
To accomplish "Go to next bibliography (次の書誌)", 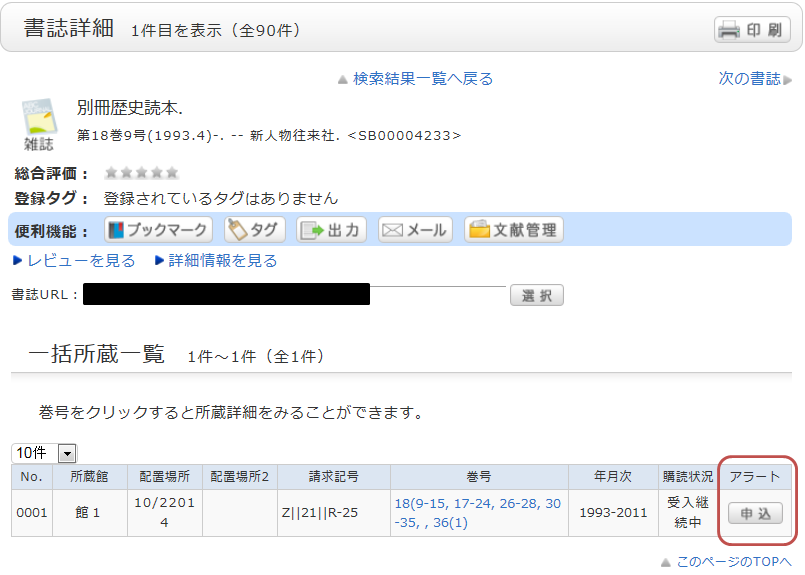I will [750, 79].
